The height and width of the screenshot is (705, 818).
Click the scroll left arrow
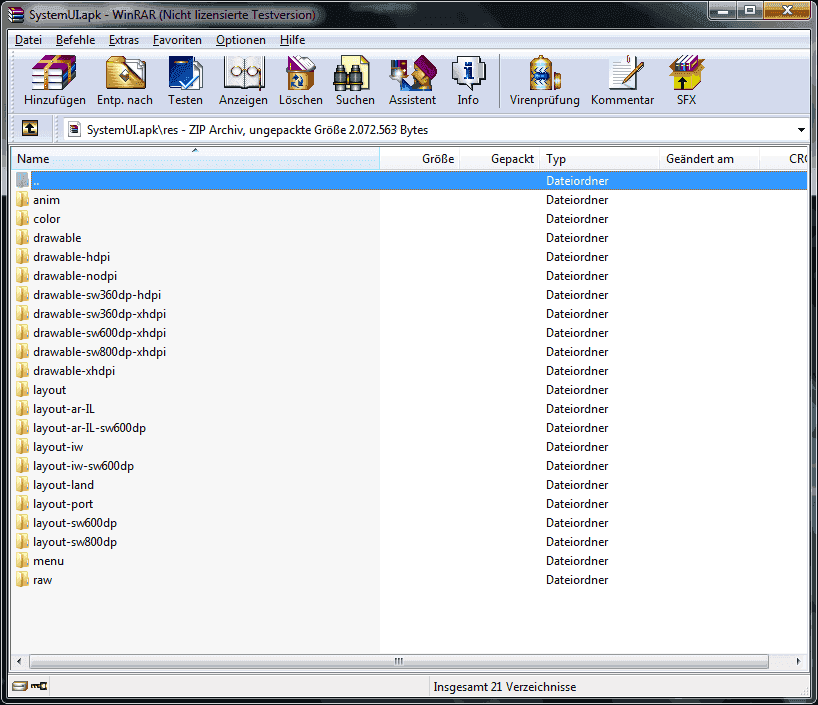[19, 661]
